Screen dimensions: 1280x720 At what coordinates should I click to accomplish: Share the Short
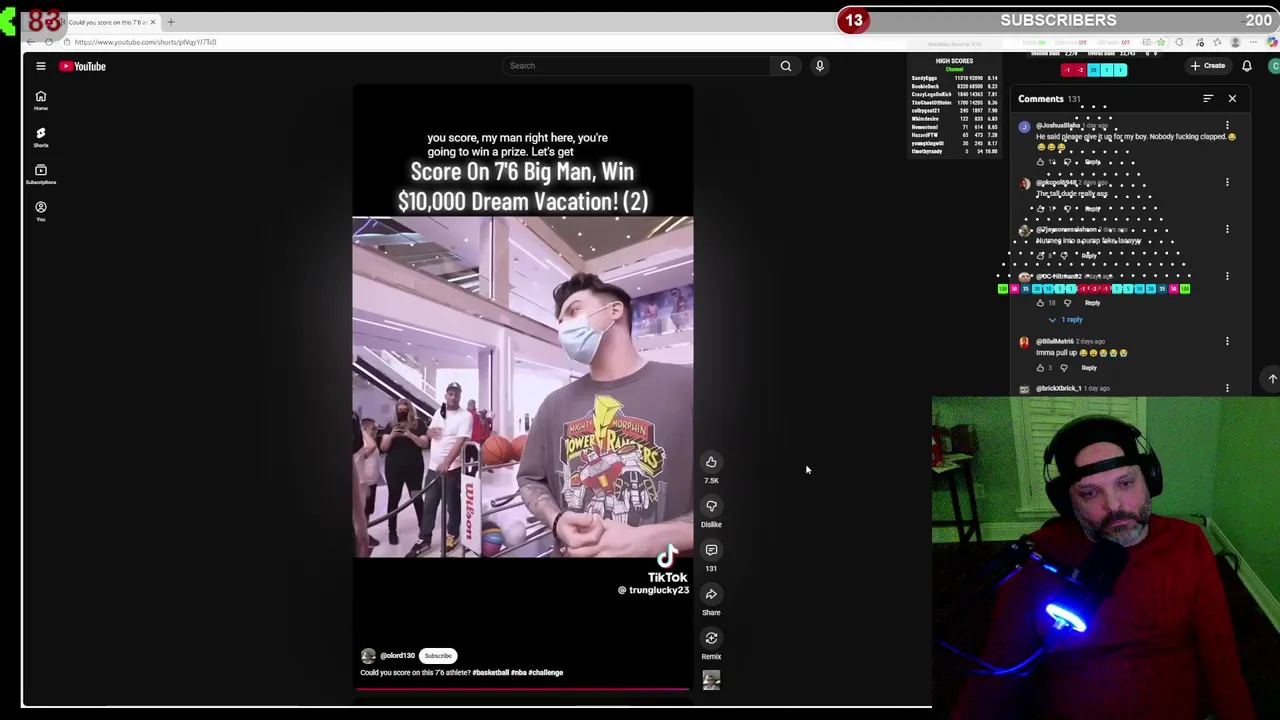[711, 594]
